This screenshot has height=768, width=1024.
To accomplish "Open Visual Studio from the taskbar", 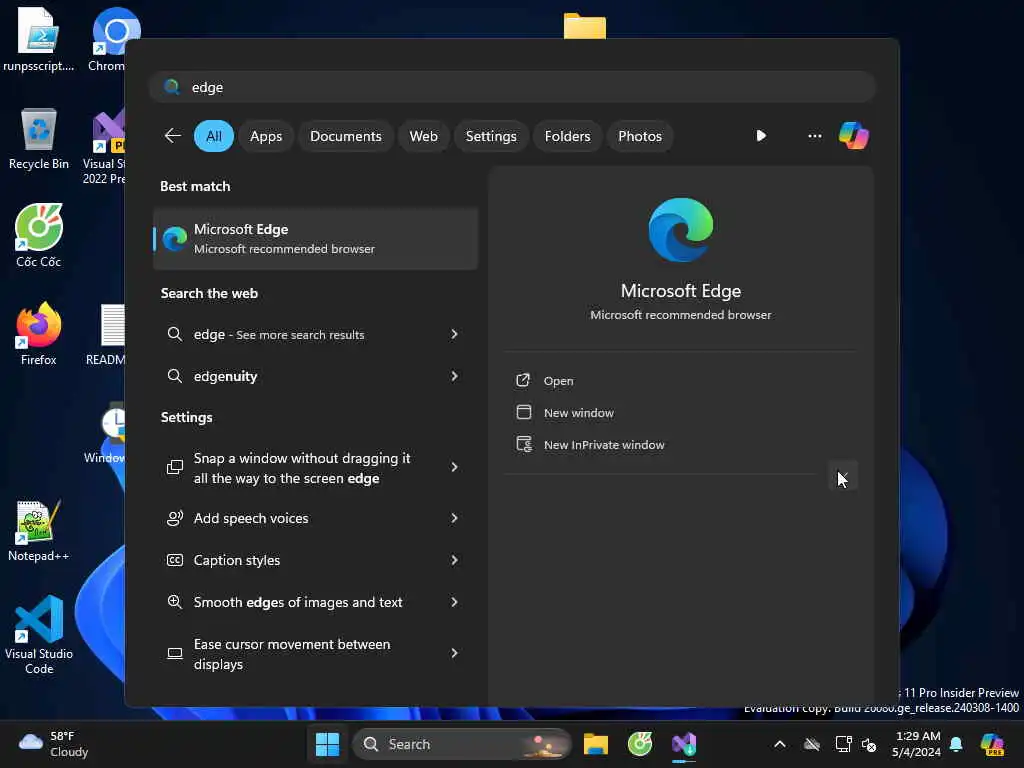I will tap(684, 744).
